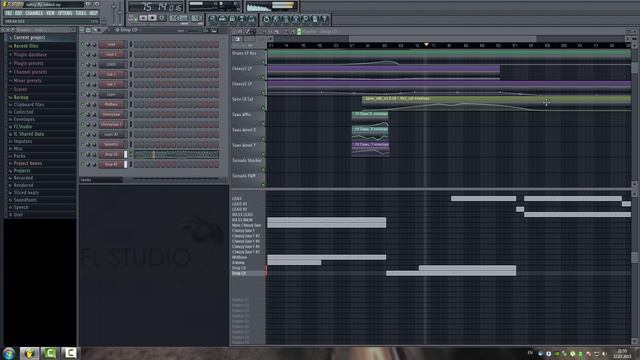
Task: Click the question mark help icon
Action: tap(324, 19)
